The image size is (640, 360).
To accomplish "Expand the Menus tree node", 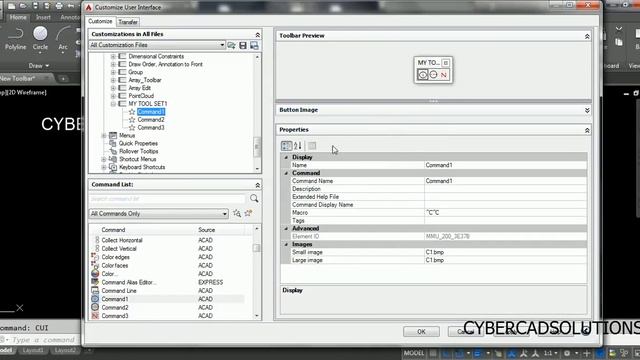I will 104,136.
